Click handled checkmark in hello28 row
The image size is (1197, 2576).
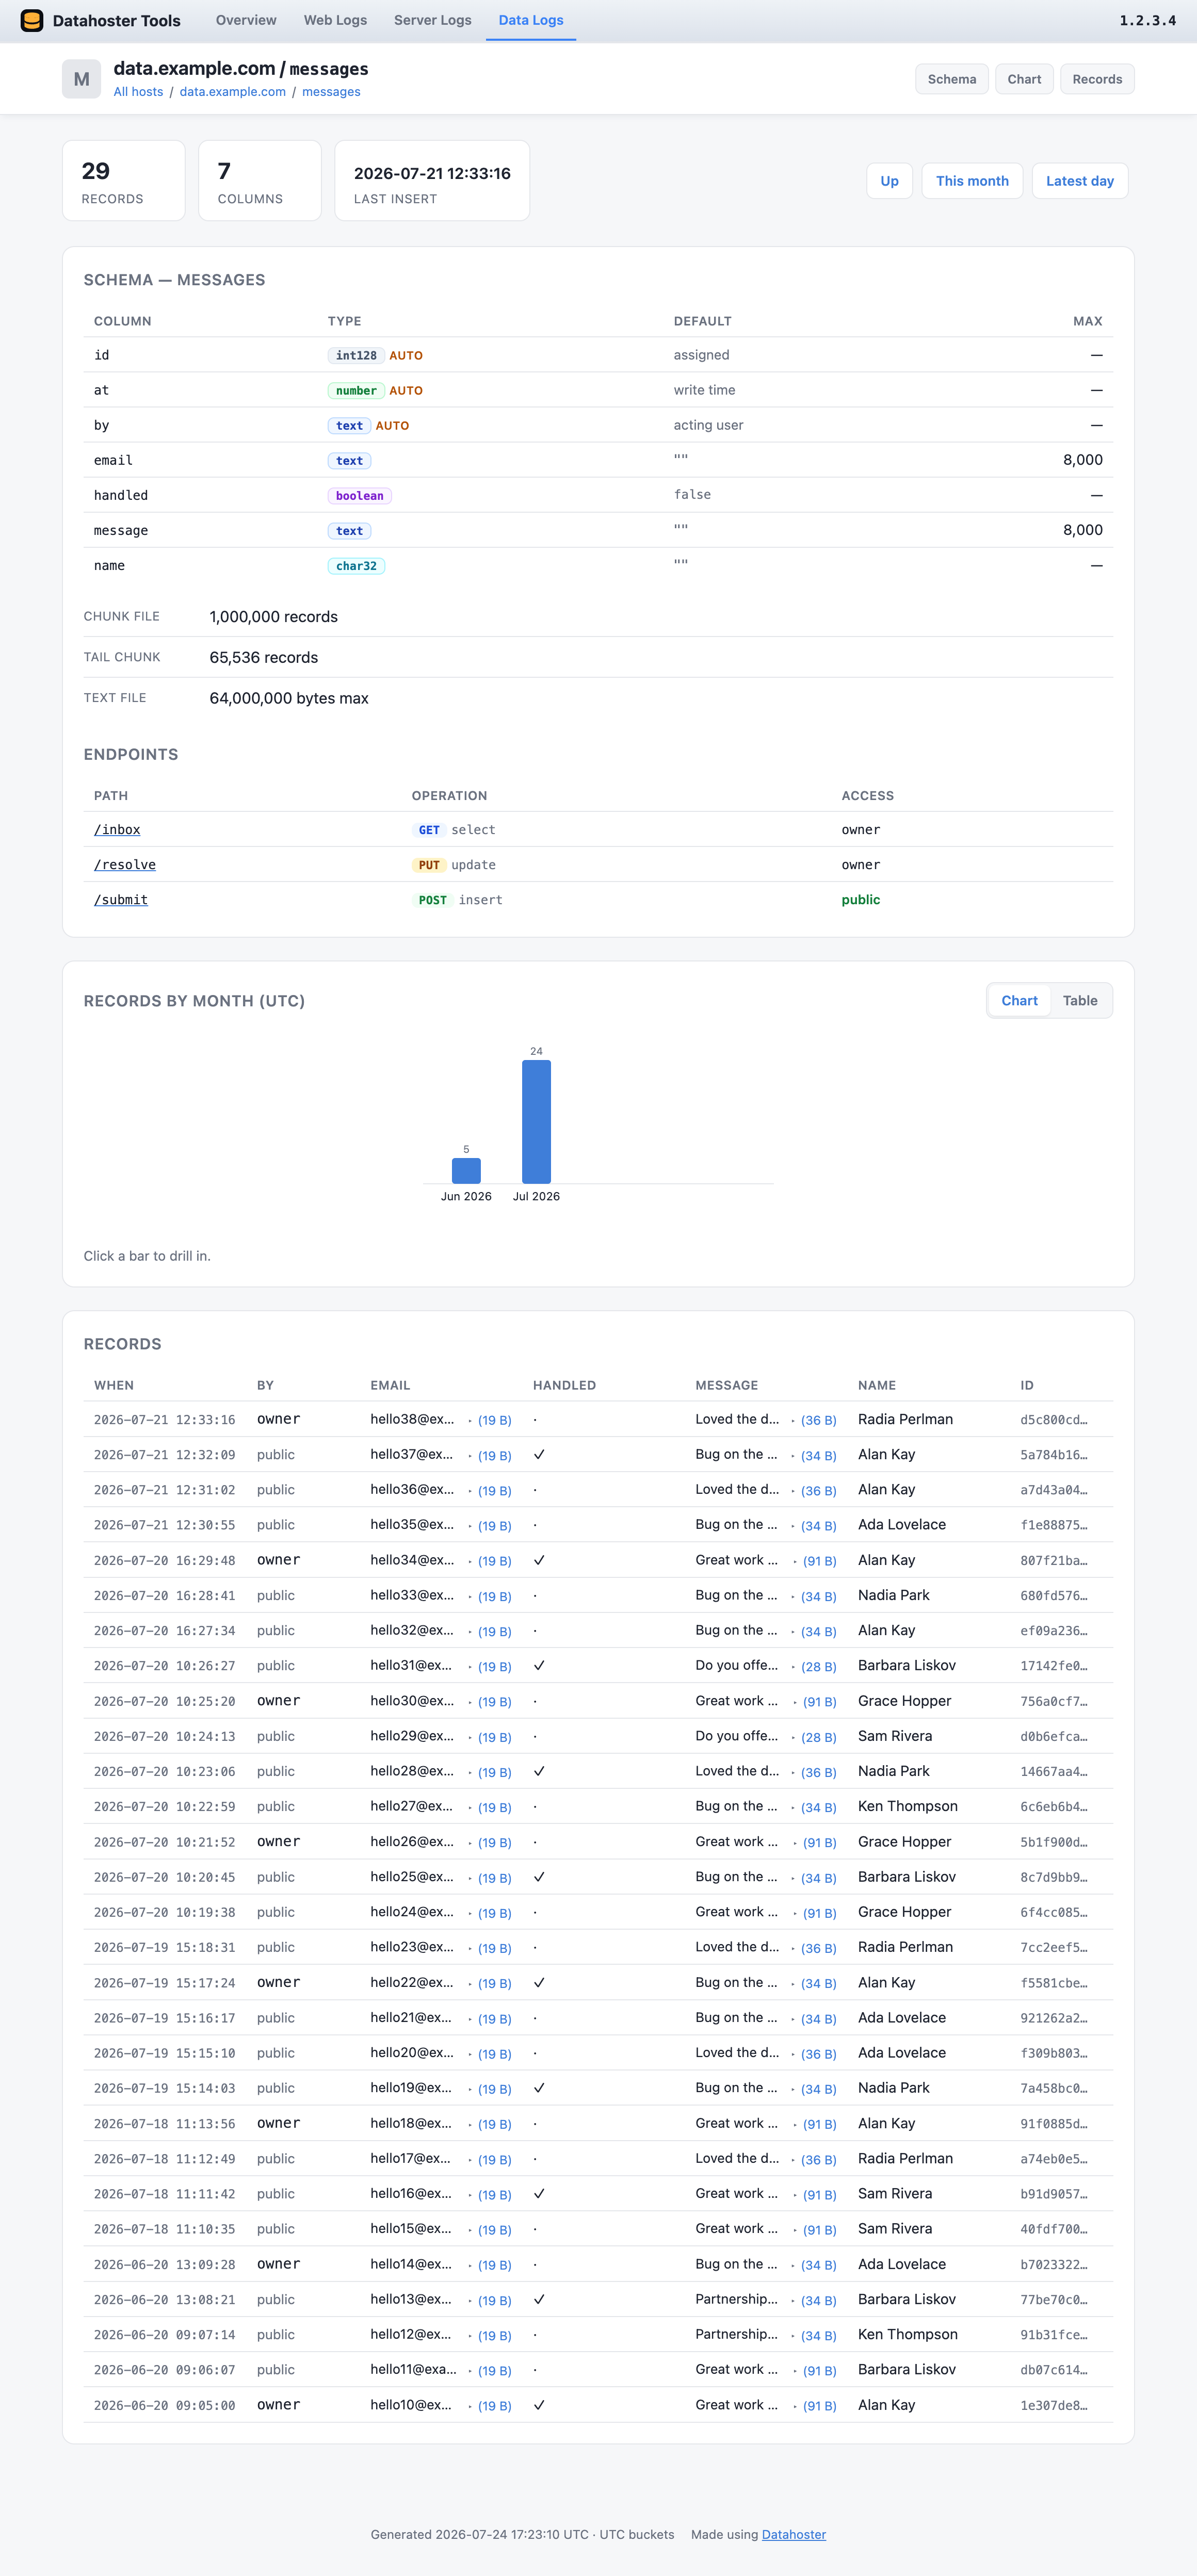pyautogui.click(x=539, y=1771)
